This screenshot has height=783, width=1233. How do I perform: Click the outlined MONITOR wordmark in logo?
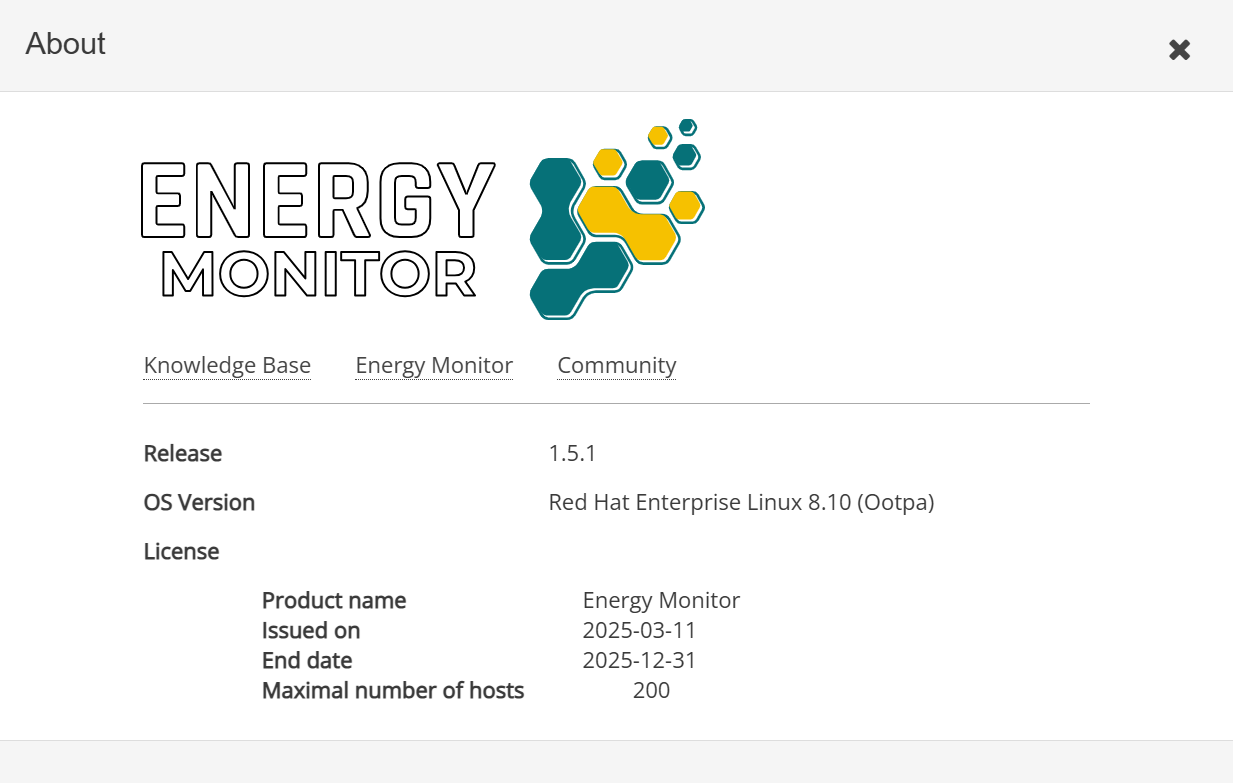tap(318, 274)
